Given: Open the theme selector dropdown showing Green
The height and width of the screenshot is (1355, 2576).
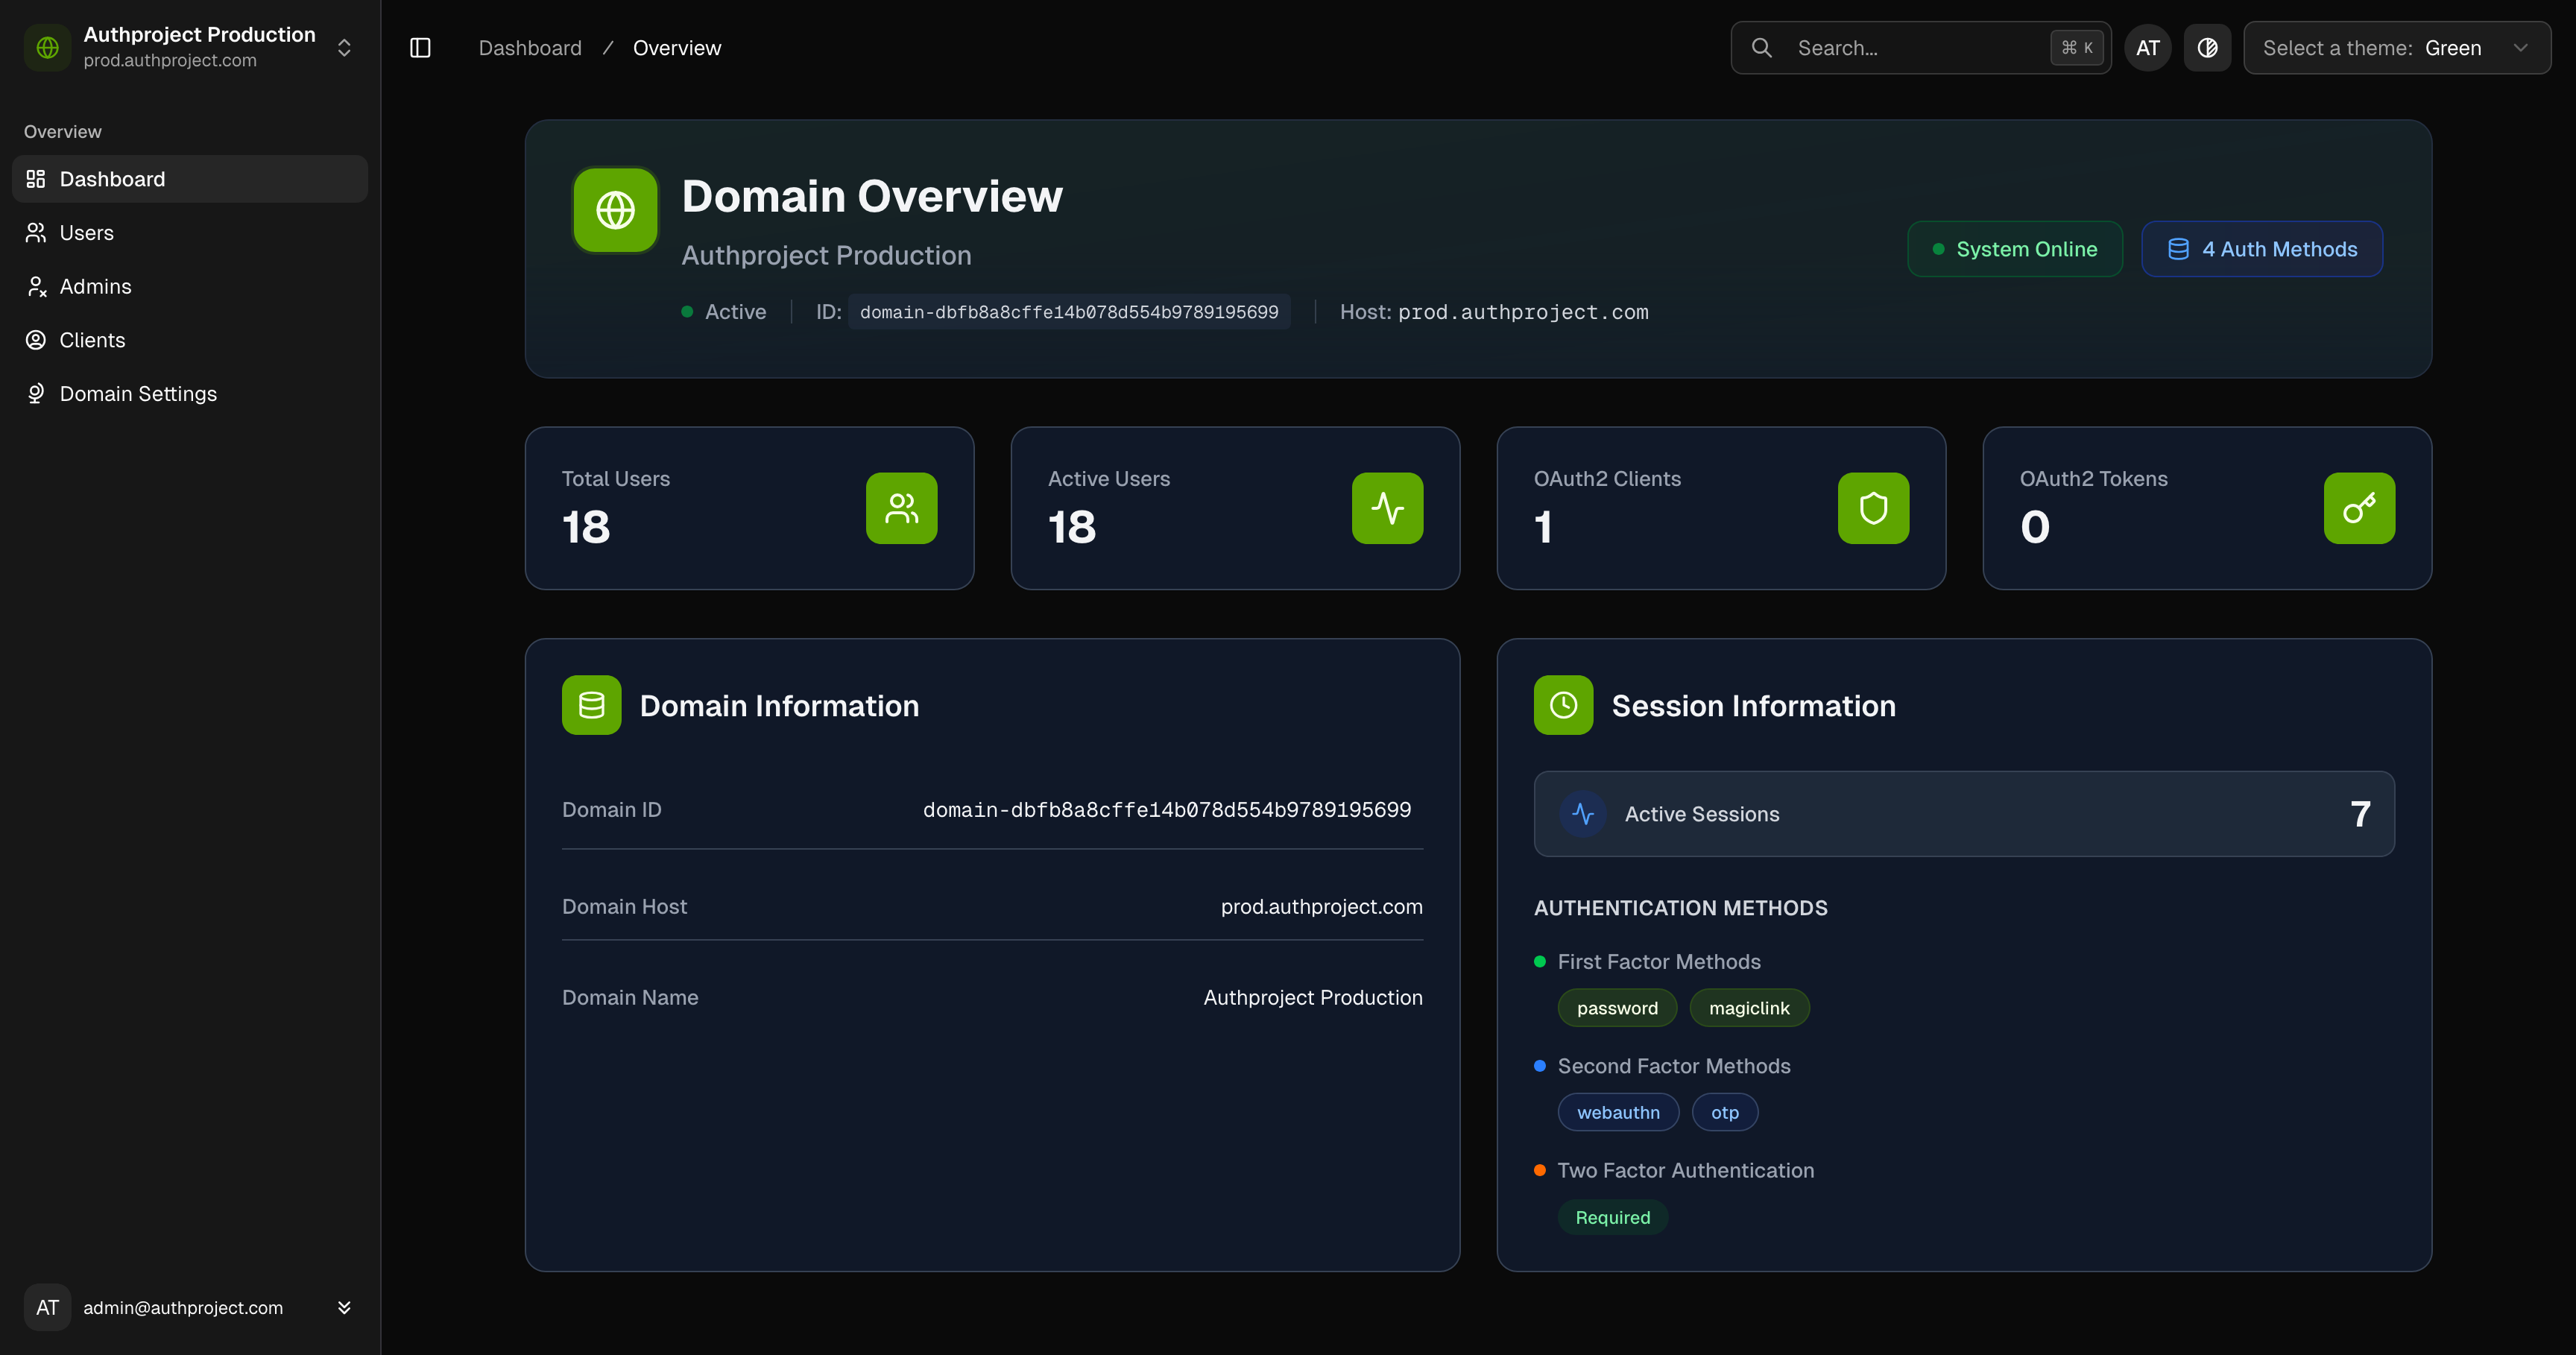Looking at the screenshot, I should click(x=2396, y=48).
